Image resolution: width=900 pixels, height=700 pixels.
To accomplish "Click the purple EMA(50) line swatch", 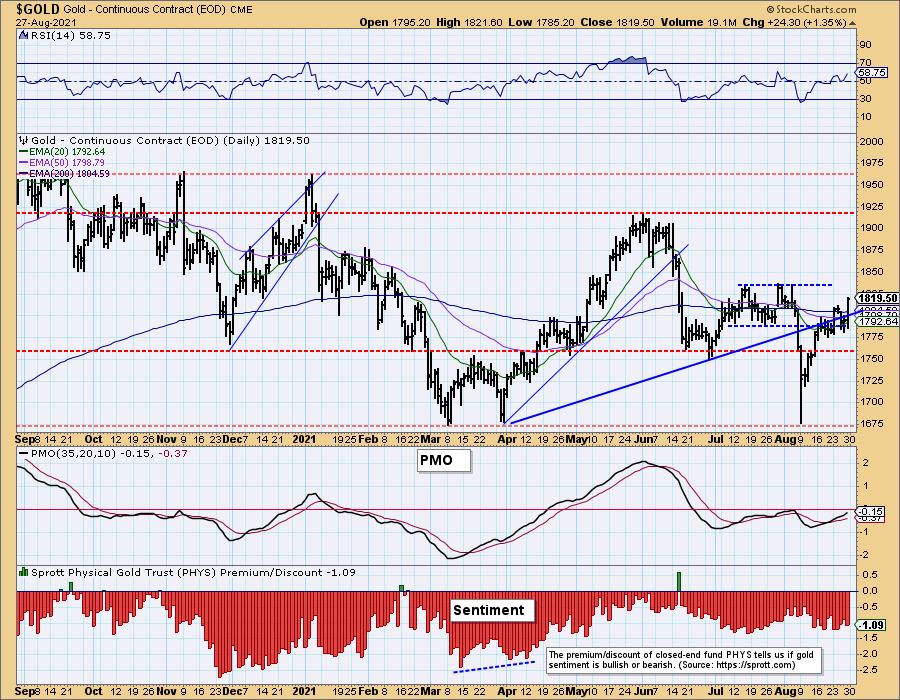I will (x=23, y=163).
